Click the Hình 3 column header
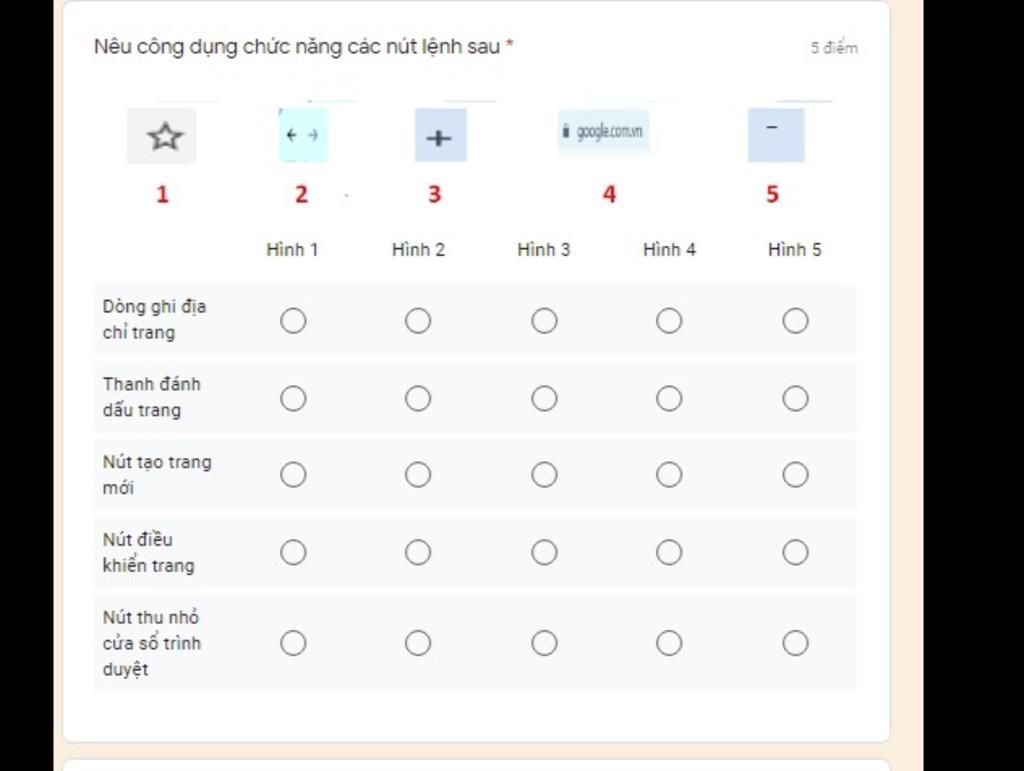Image resolution: width=1024 pixels, height=771 pixels. click(x=544, y=249)
